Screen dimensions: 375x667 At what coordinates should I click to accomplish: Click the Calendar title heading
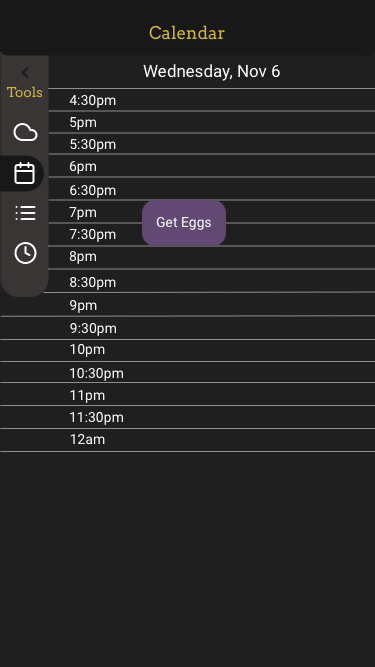[x=187, y=33]
